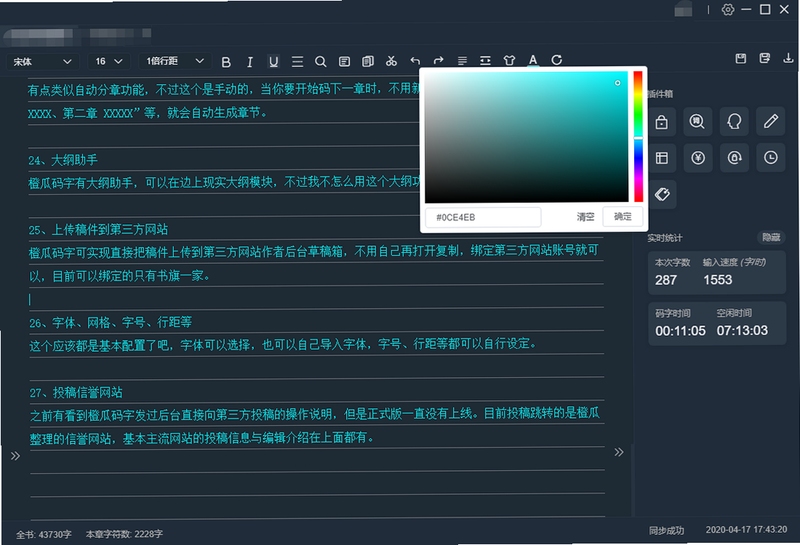800x545 pixels.
Task: Click the 本章字符数: 2228字 status text
Action: click(124, 534)
